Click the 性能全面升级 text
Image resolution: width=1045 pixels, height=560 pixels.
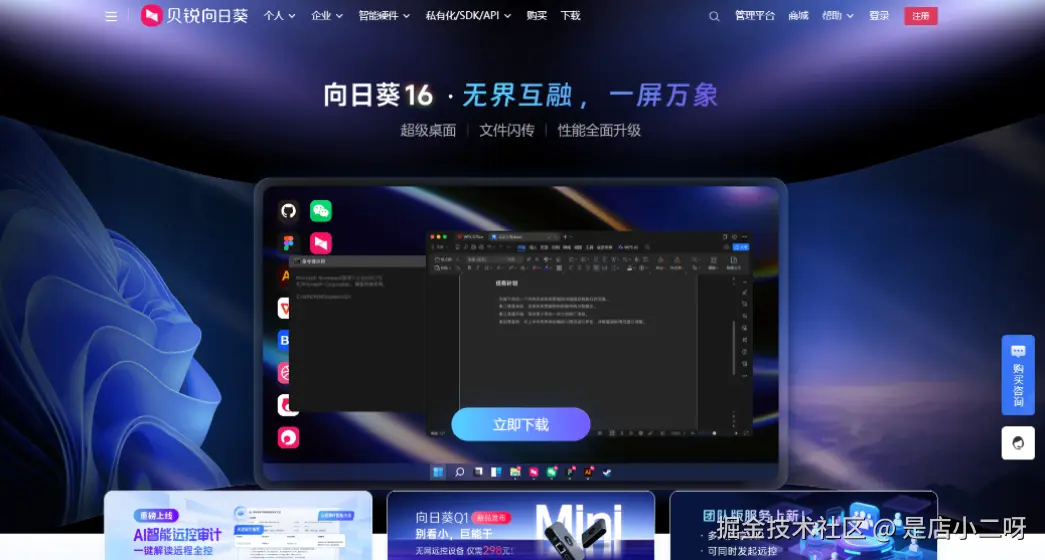(x=599, y=130)
